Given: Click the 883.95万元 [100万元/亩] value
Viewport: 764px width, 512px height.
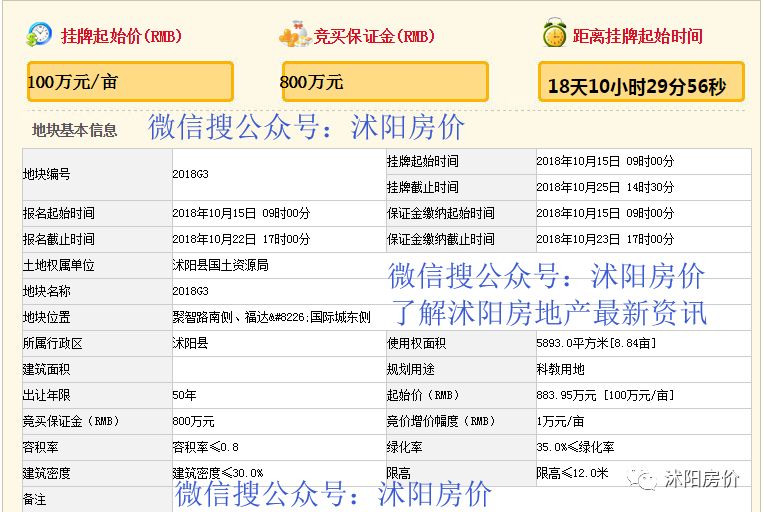Looking at the screenshot, I should tap(606, 396).
